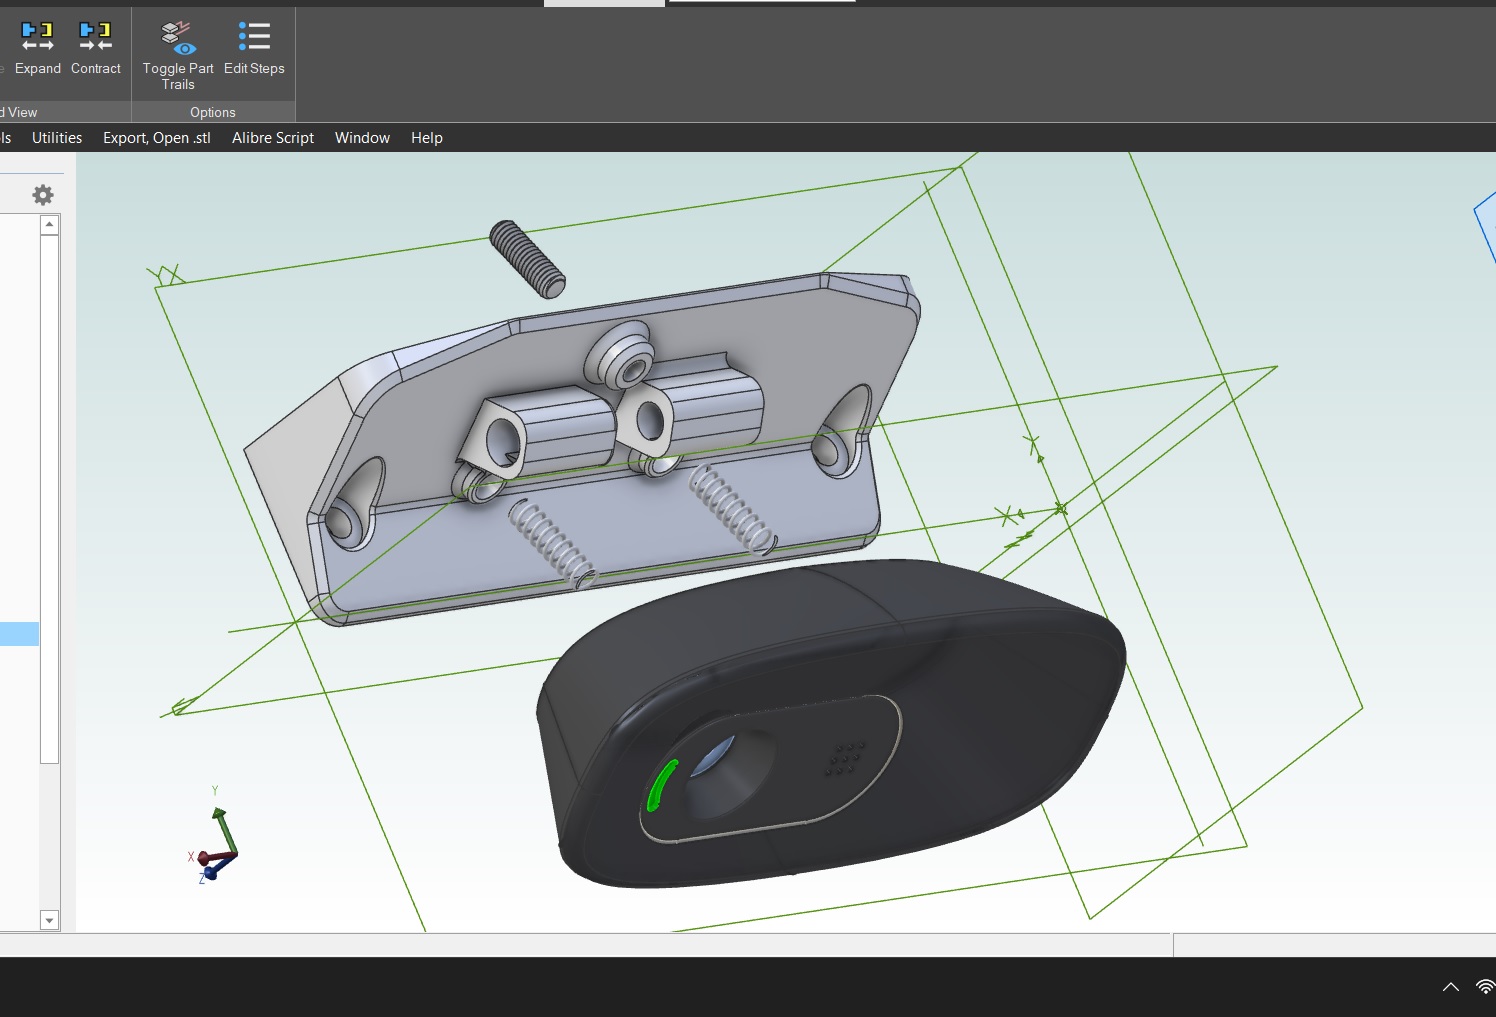Open the side panel settings gear
1496x1017 pixels.
click(43, 195)
